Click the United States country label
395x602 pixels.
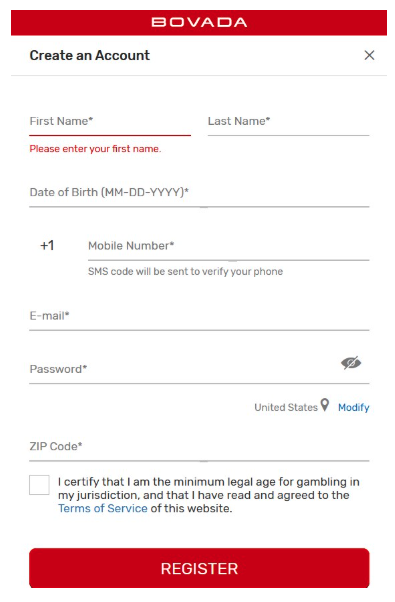[x=286, y=407]
